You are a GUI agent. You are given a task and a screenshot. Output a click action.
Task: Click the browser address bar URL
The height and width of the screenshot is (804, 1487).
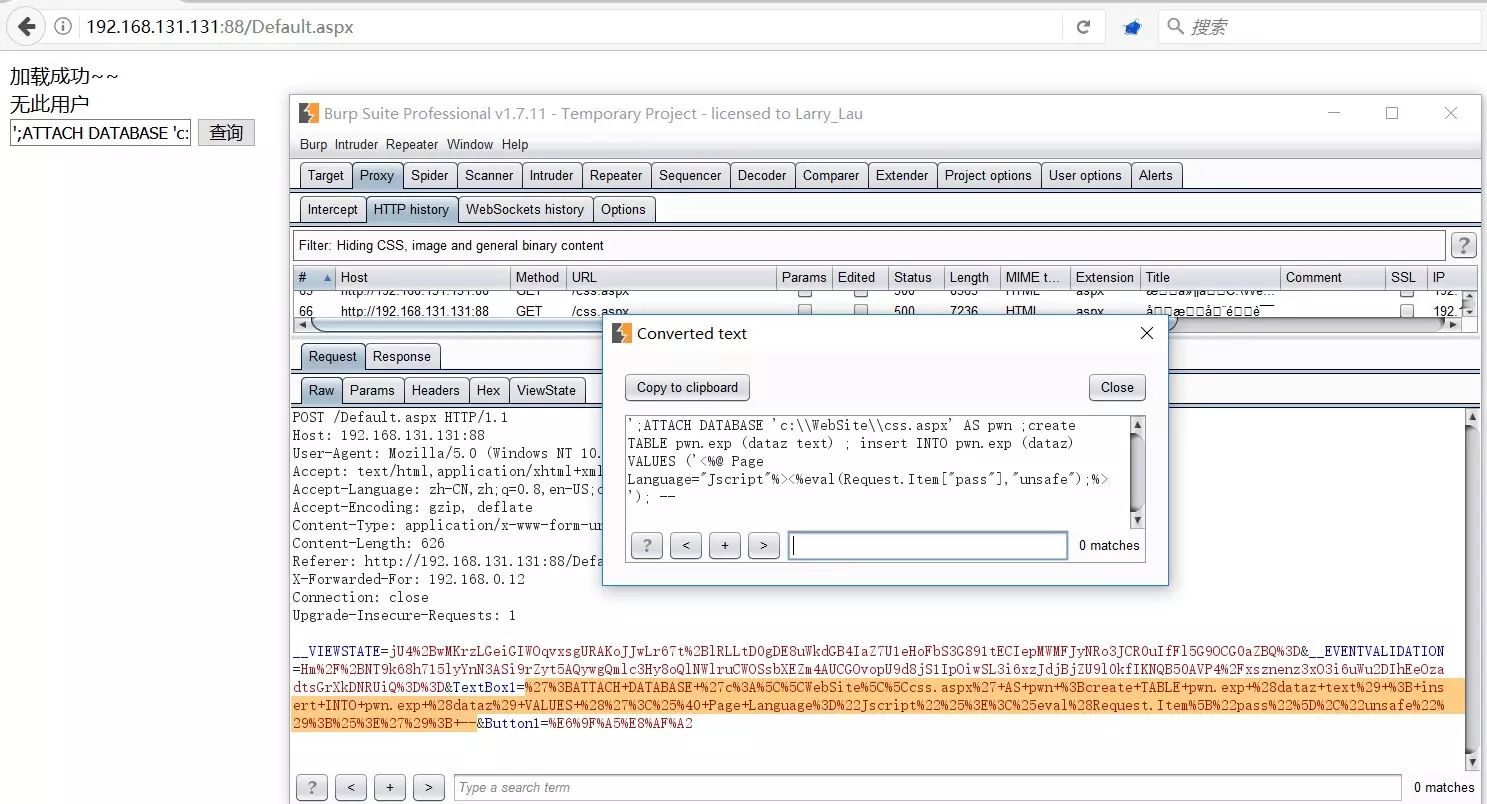219,27
